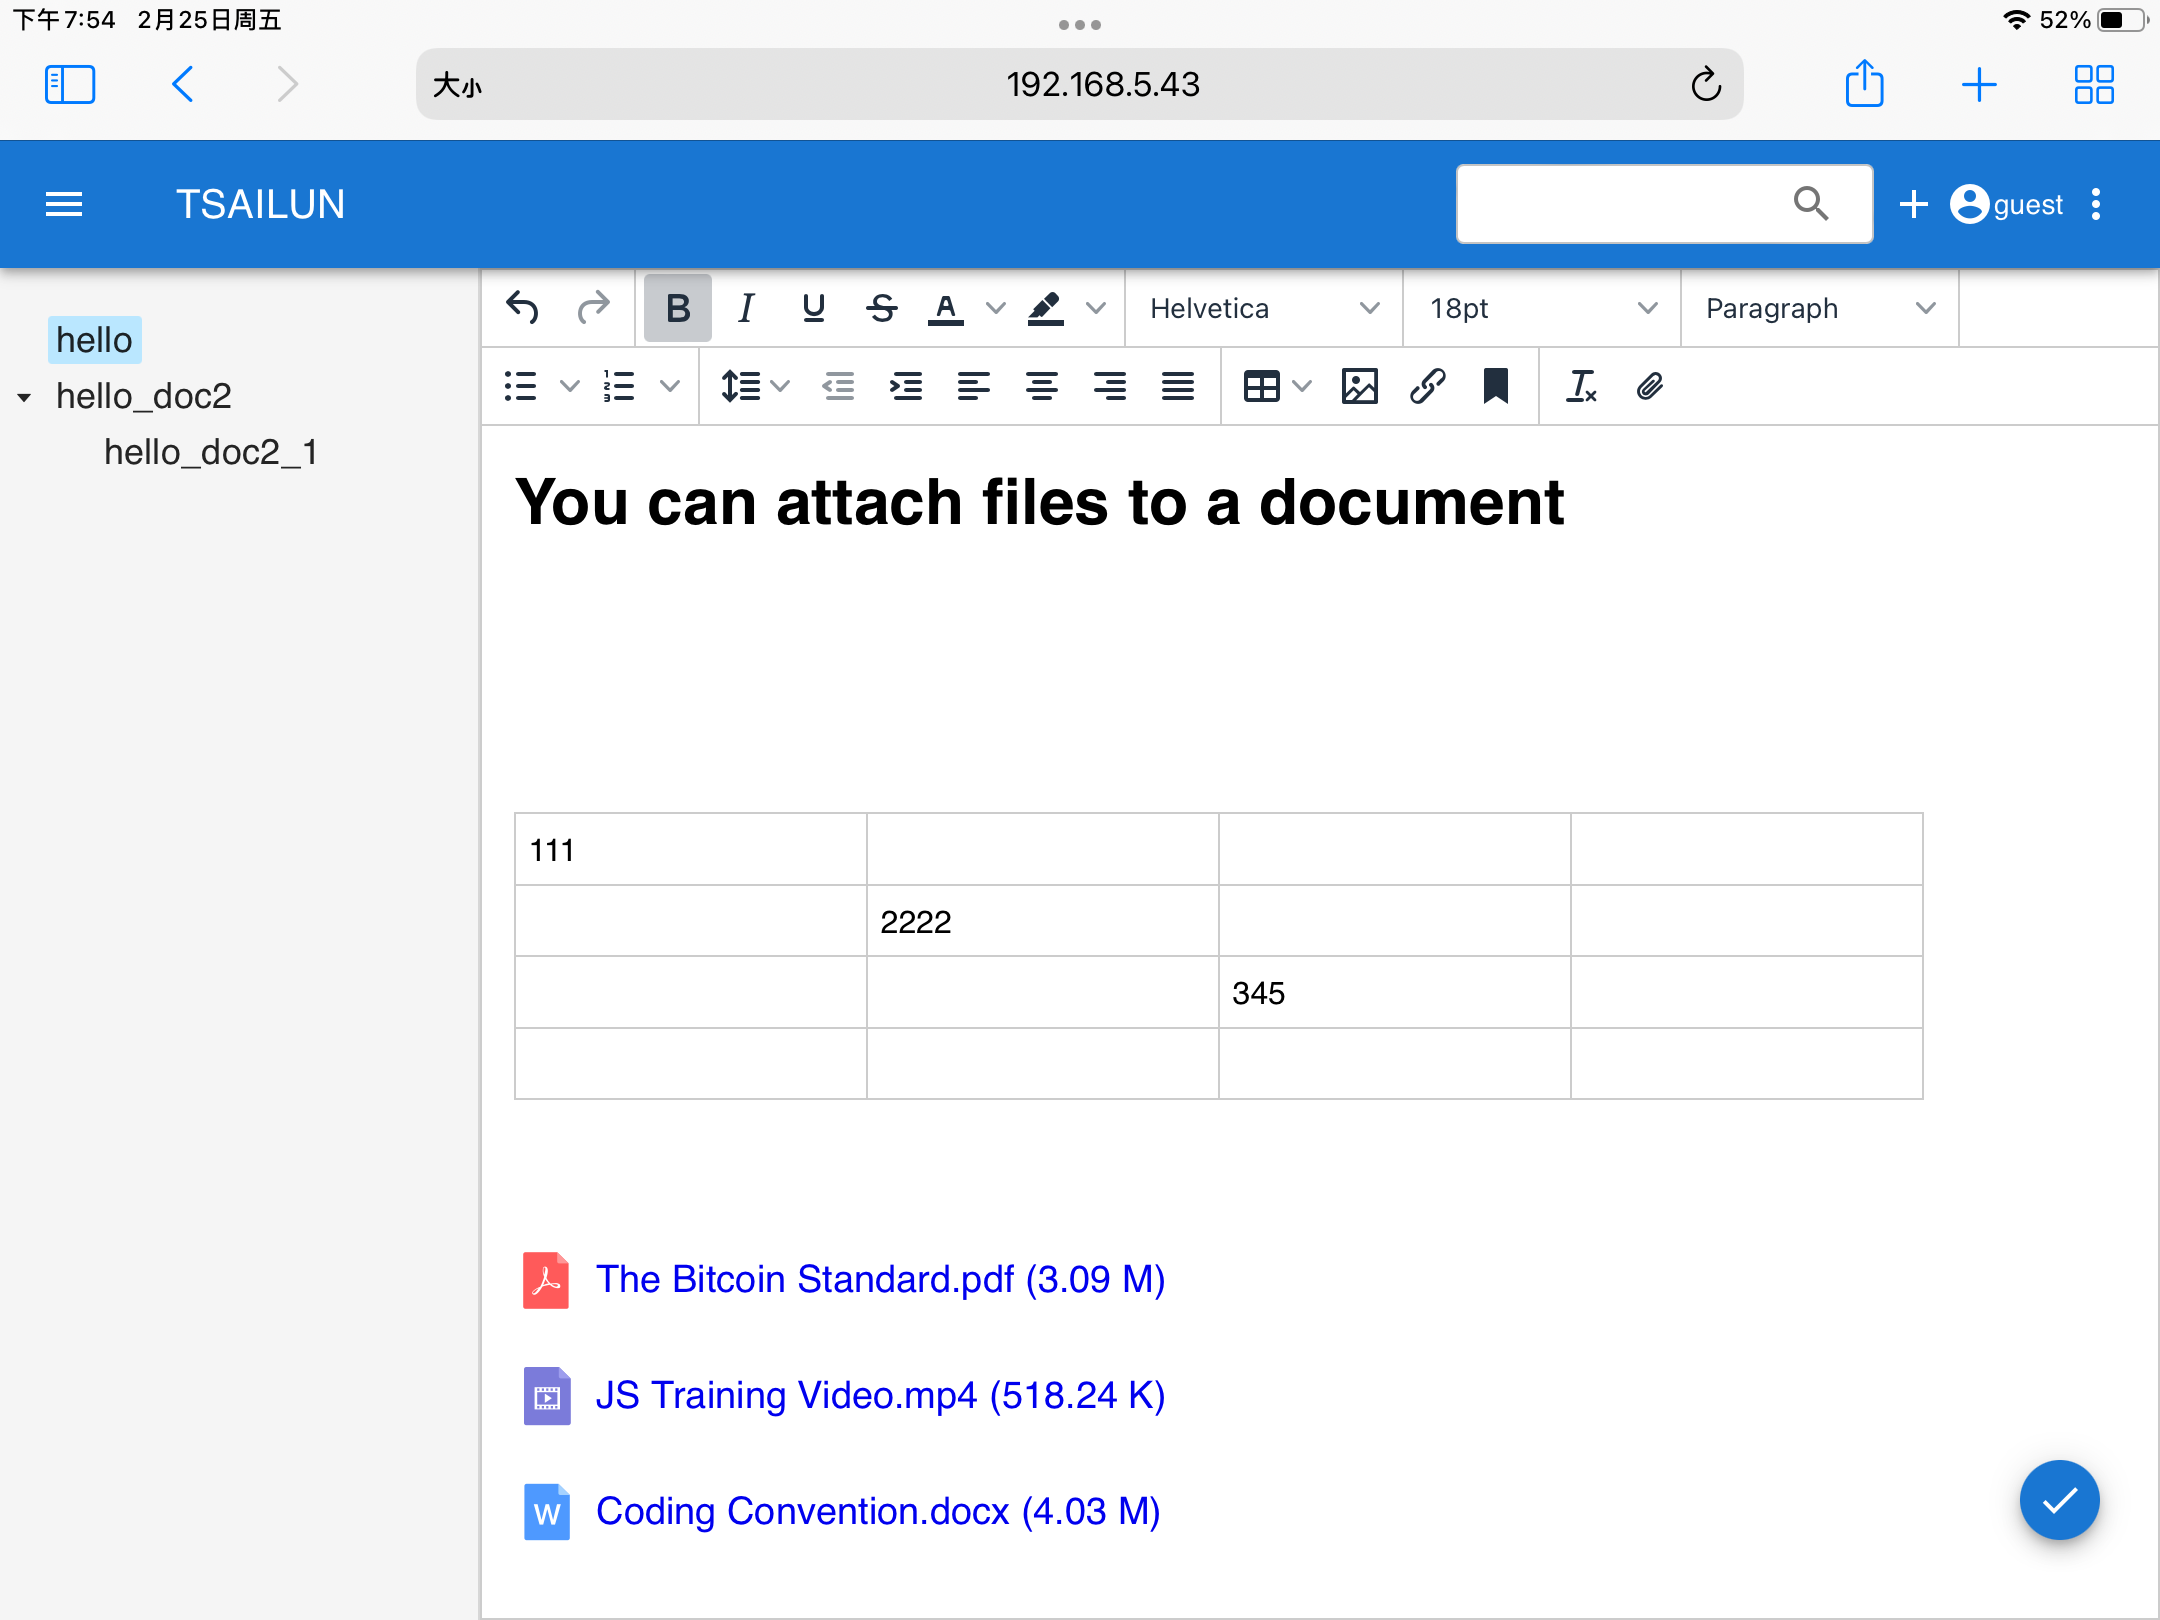Toggle the Safari sidebar
This screenshot has height=1620, width=2160.
click(70, 84)
